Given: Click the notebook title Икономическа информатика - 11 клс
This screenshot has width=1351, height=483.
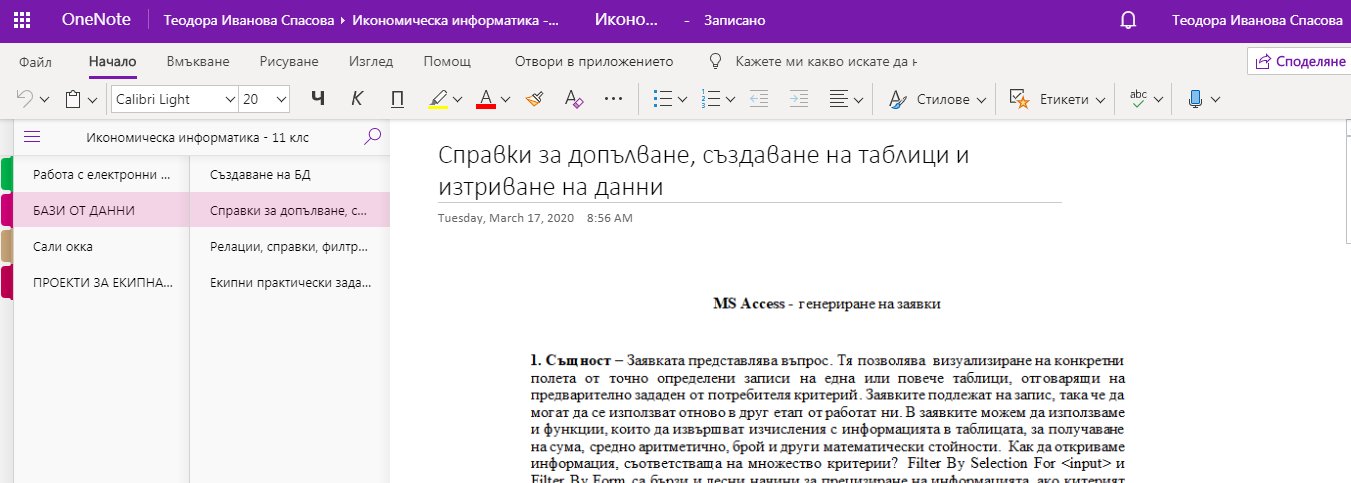Looking at the screenshot, I should [197, 137].
